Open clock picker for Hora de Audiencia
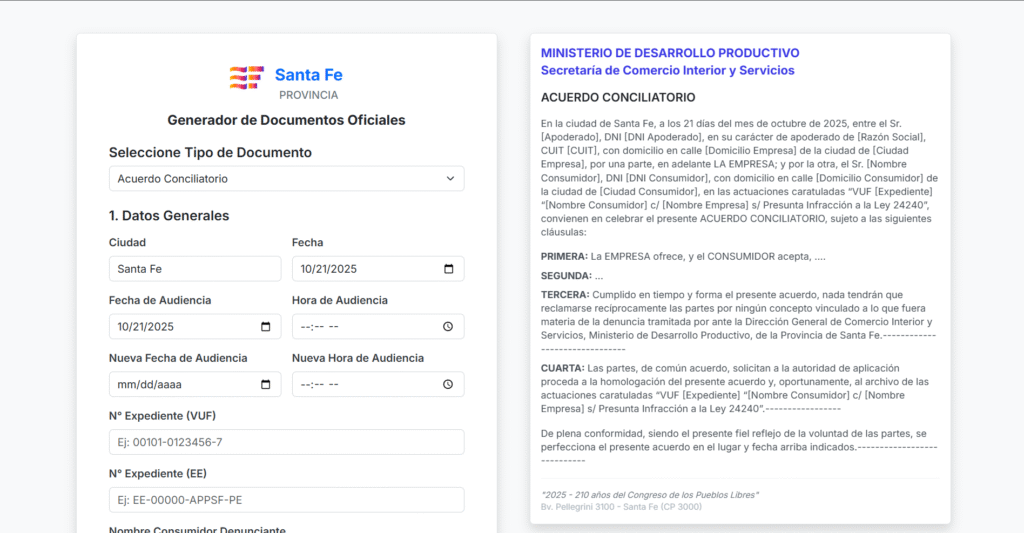This screenshot has height=533, width=1024. 448,327
